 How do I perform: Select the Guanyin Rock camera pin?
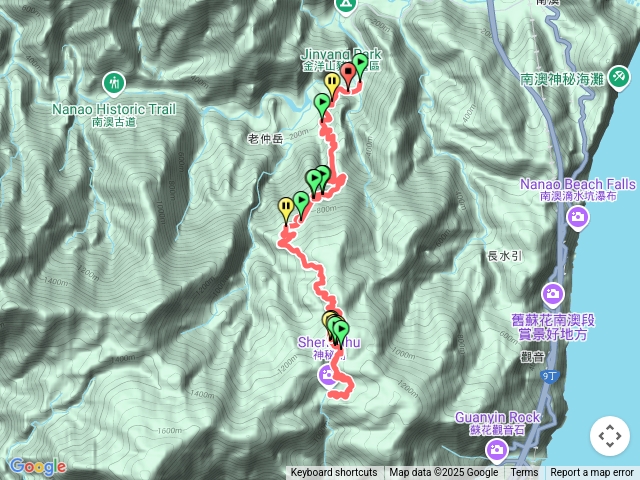coord(497,451)
